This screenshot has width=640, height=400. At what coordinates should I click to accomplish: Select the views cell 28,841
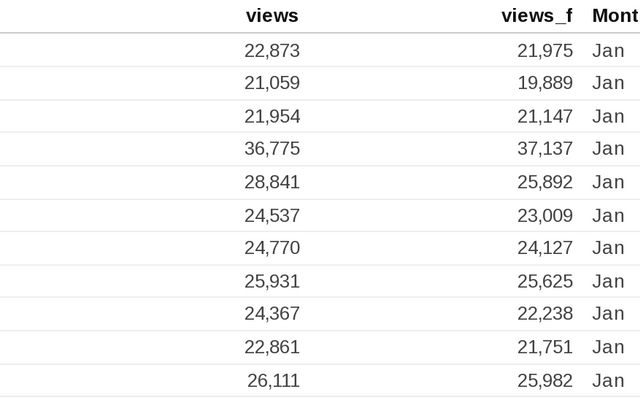click(x=272, y=182)
